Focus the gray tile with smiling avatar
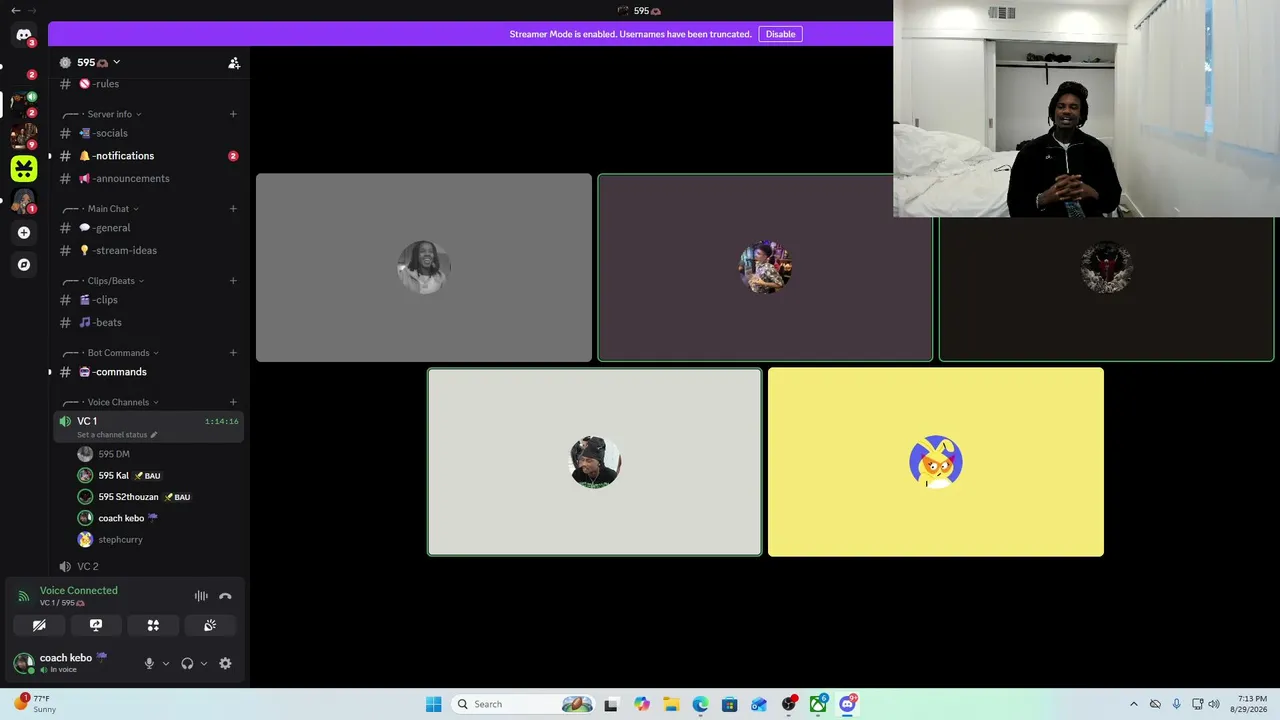The image size is (1280, 720). tap(424, 268)
